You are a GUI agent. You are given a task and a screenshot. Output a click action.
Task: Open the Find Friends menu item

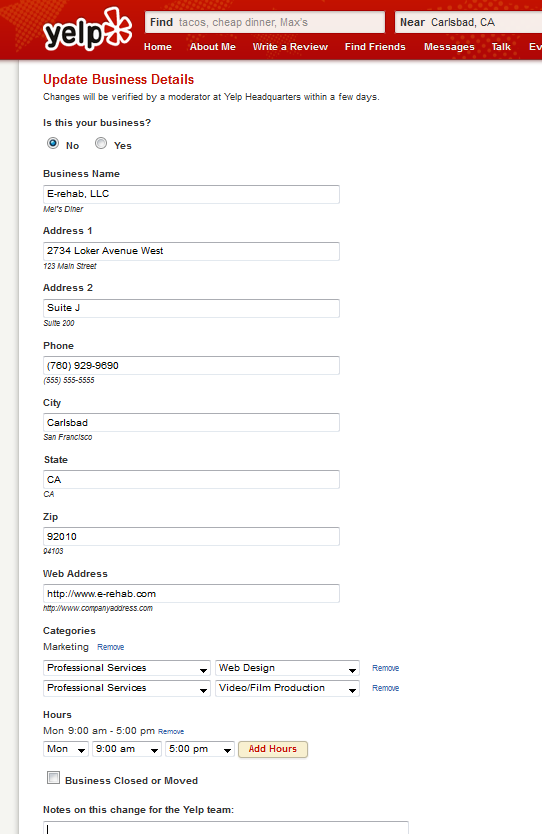[x=375, y=47]
